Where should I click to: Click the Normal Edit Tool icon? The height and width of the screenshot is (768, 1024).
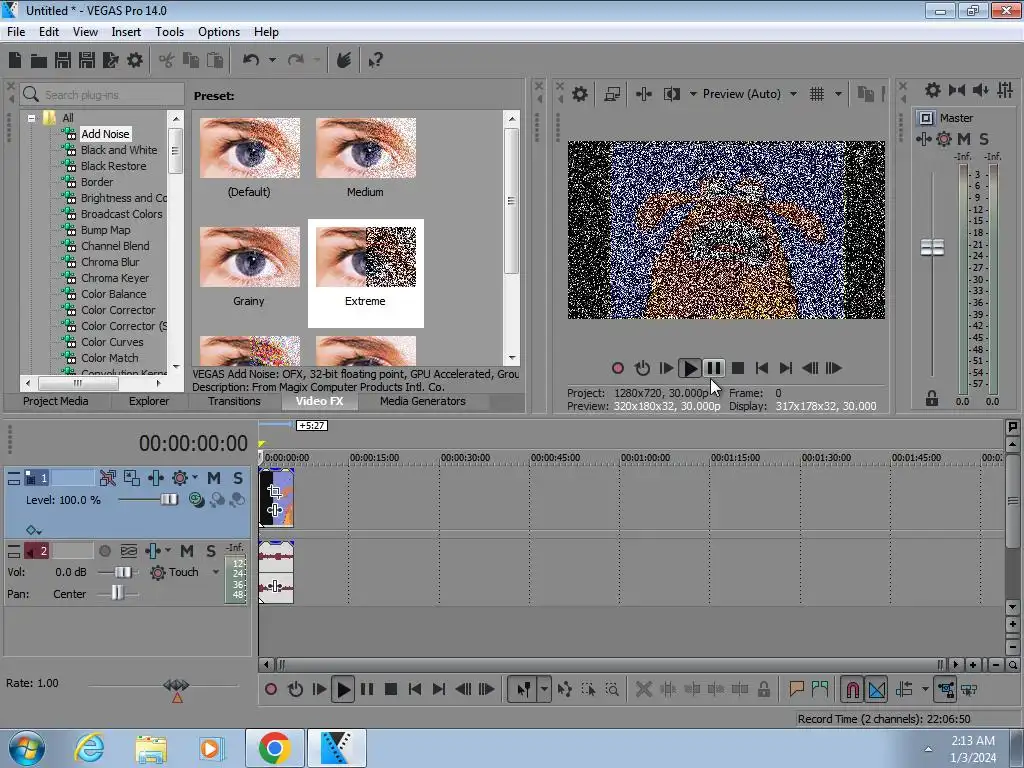pyautogui.click(x=524, y=689)
